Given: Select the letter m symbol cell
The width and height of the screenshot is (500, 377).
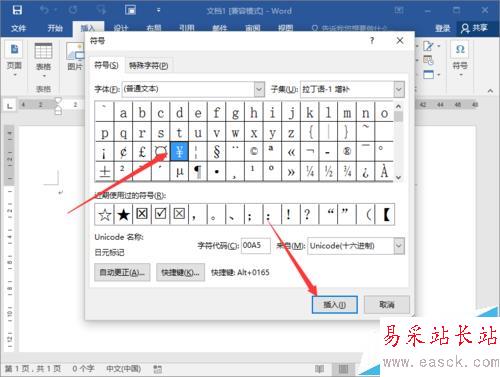Looking at the screenshot, I should [347, 113].
